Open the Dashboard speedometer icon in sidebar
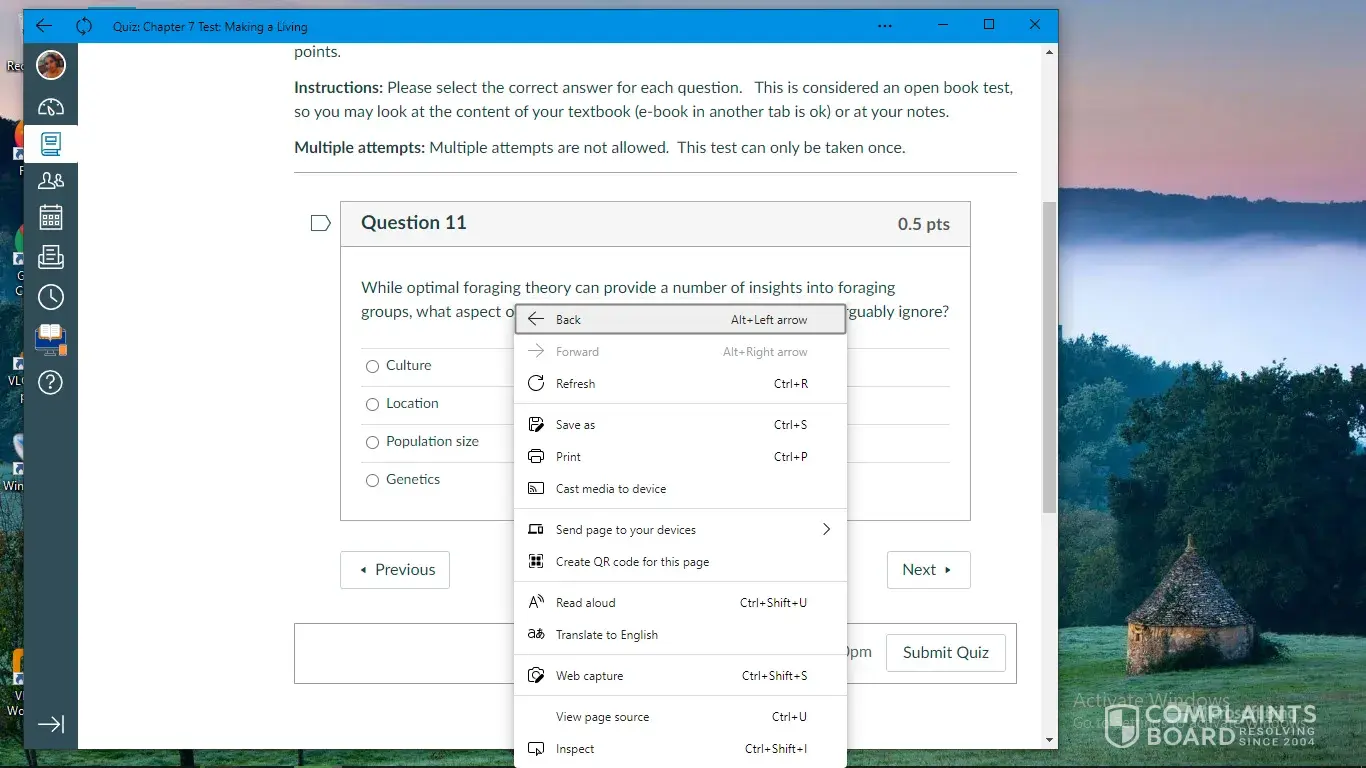This screenshot has height=768, width=1366. pyautogui.click(x=51, y=107)
